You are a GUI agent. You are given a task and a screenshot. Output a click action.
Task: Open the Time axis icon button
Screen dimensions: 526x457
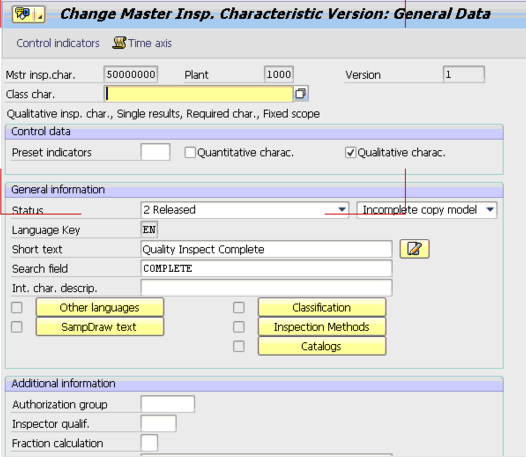(119, 43)
